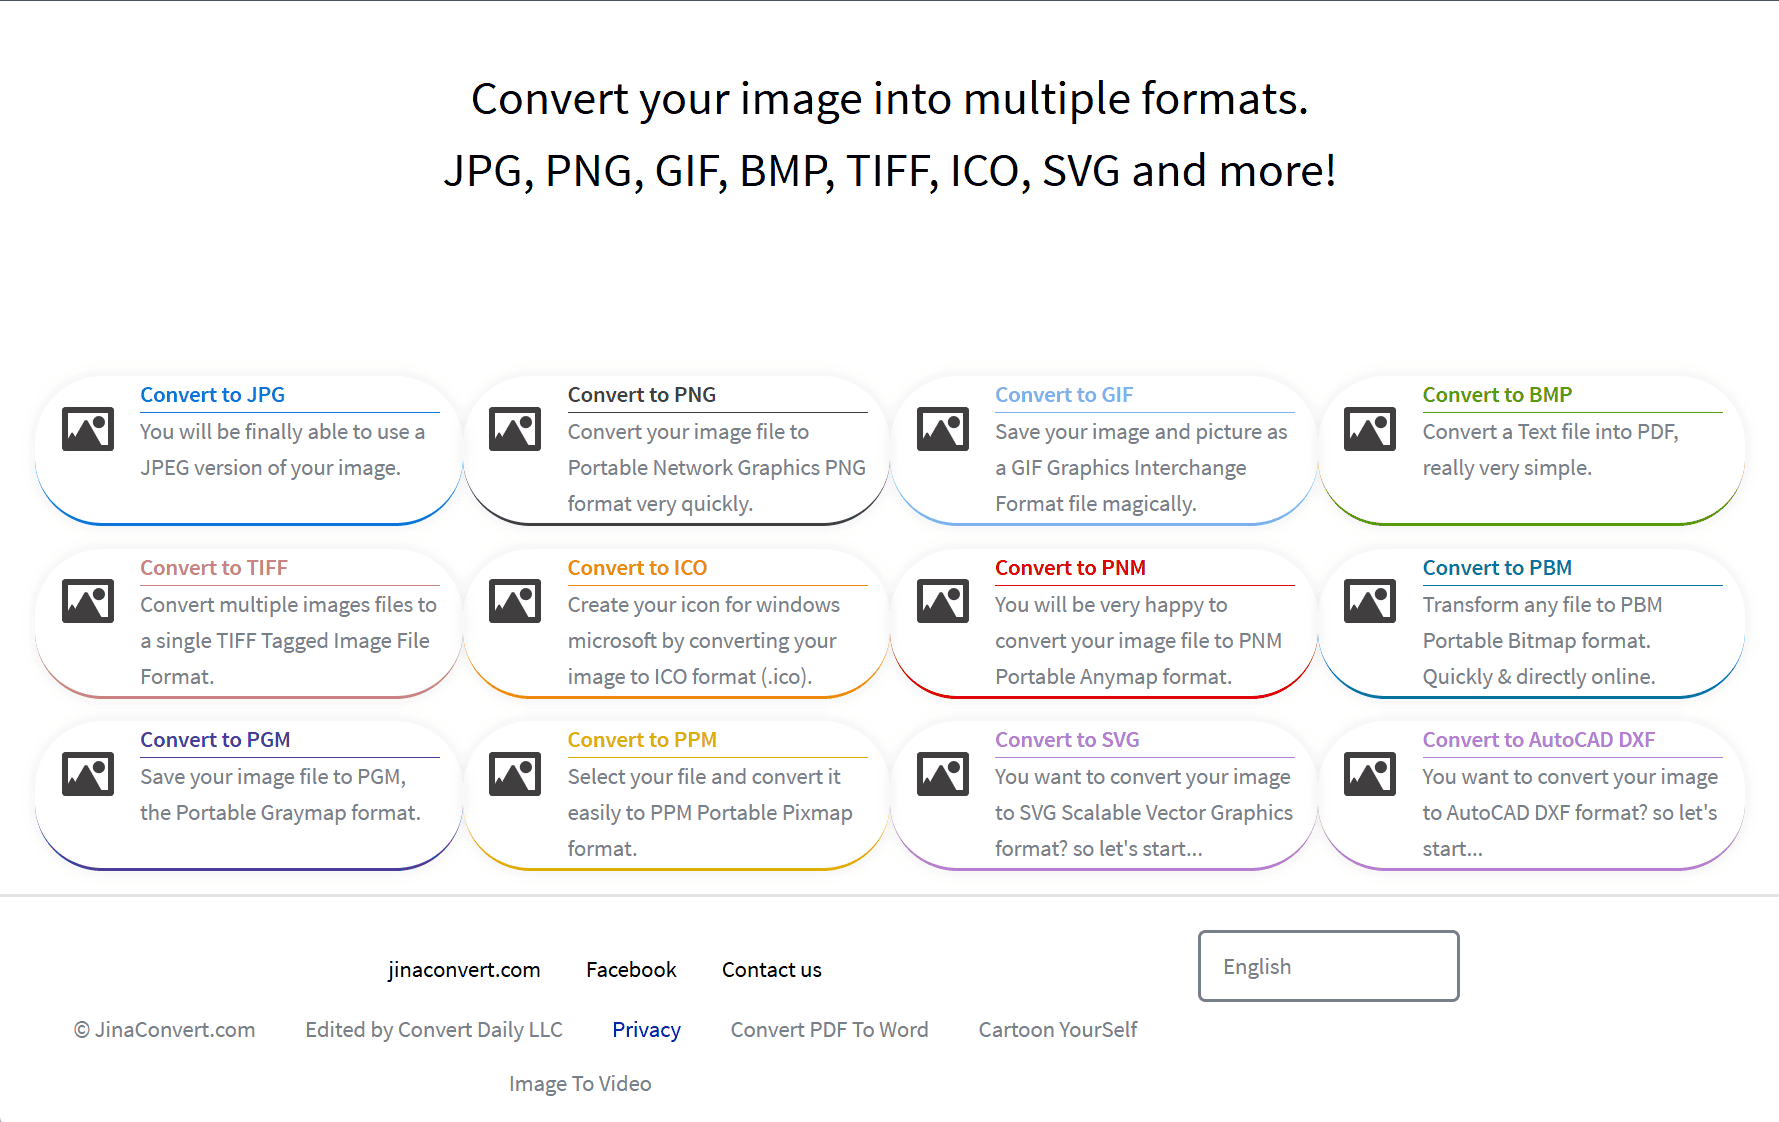The image size is (1779, 1122).
Task: Click the image icon on Convert to JPG card
Action: click(x=87, y=429)
